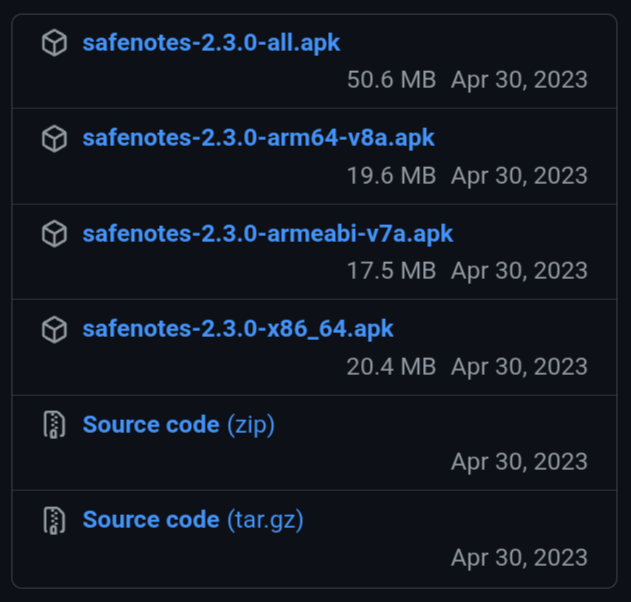Click the package icon beside safenotes-2.3.0-all.apk
Screen dimensions: 631x602
[54, 43]
